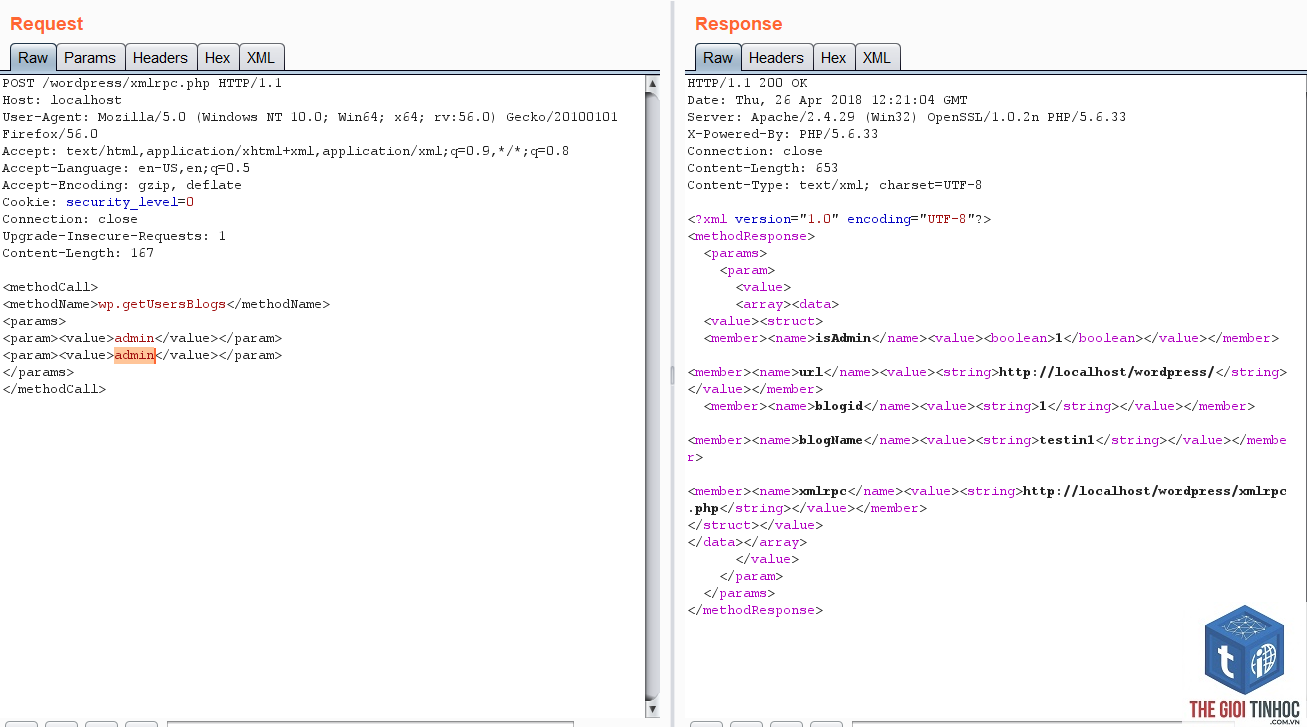Click the Host: localhost header line
The image size is (1307, 727).
coord(62,100)
